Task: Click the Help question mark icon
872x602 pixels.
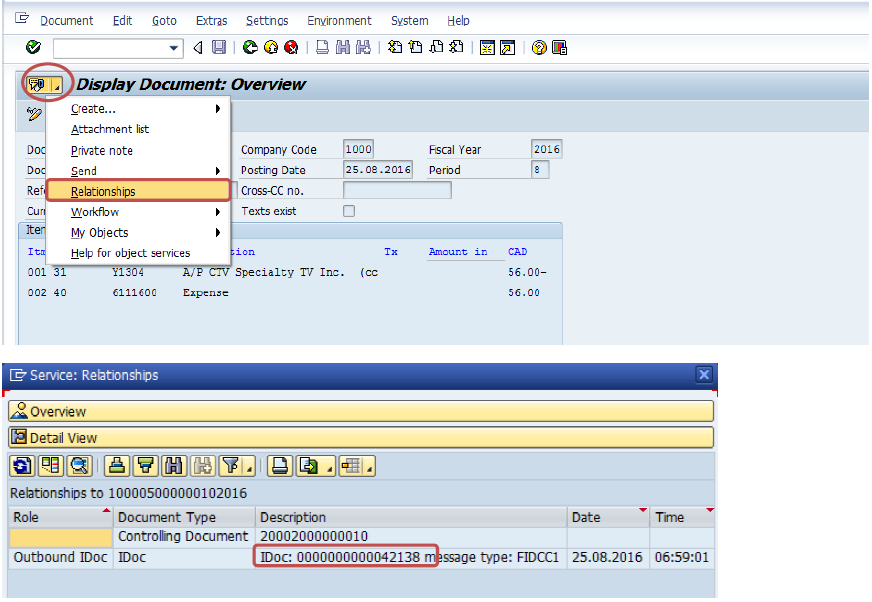Action: point(539,47)
